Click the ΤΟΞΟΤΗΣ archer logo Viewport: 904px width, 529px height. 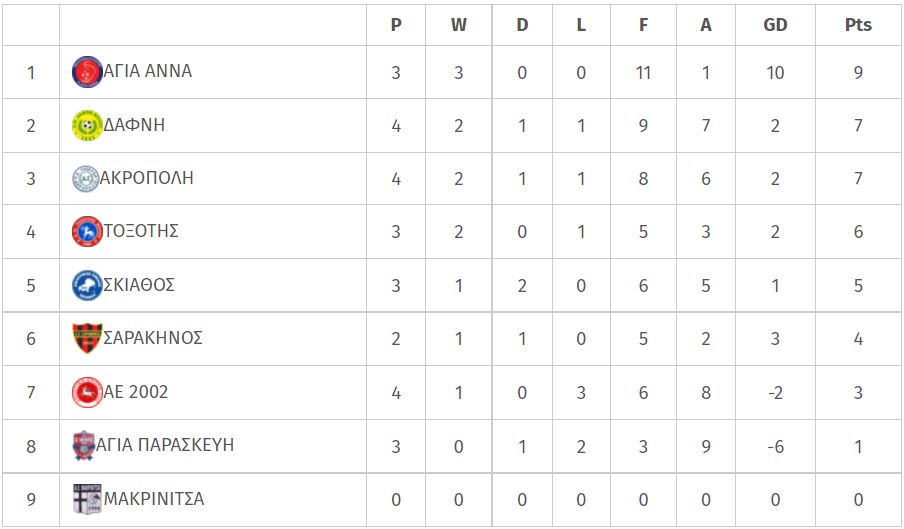point(87,232)
